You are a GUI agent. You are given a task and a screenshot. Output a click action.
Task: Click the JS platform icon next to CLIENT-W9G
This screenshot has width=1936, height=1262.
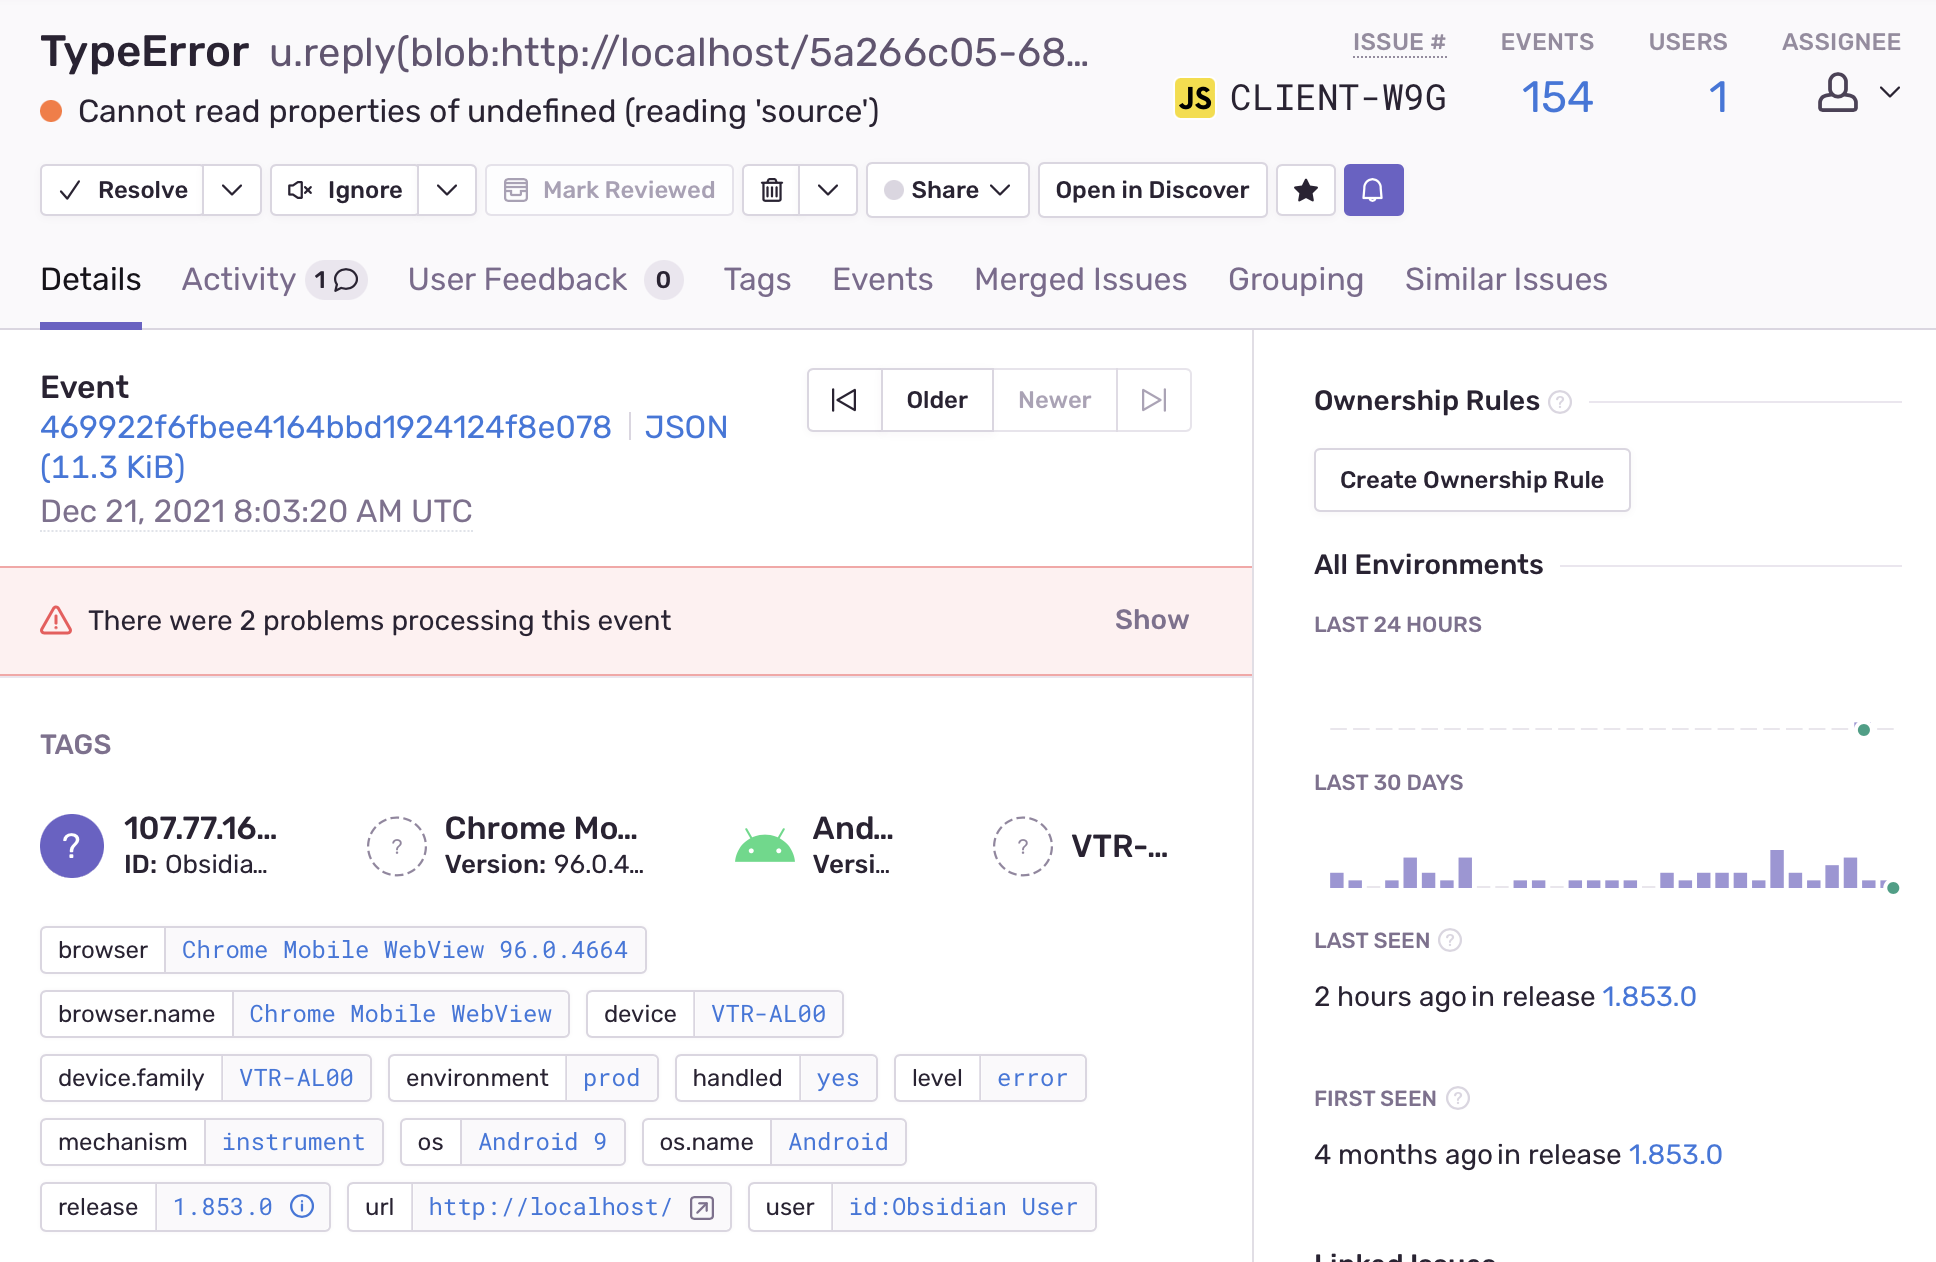coord(1193,97)
